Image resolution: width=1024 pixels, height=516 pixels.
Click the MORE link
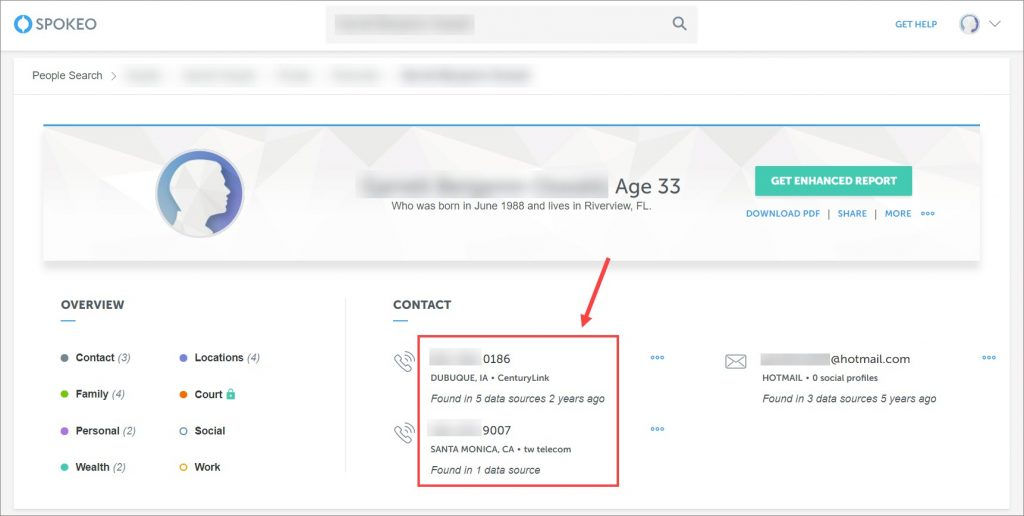pos(898,214)
